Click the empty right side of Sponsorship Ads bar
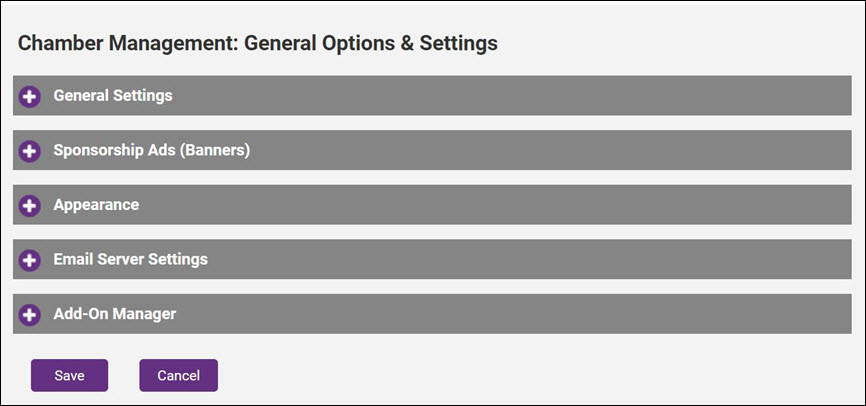The image size is (866, 406). point(780,150)
